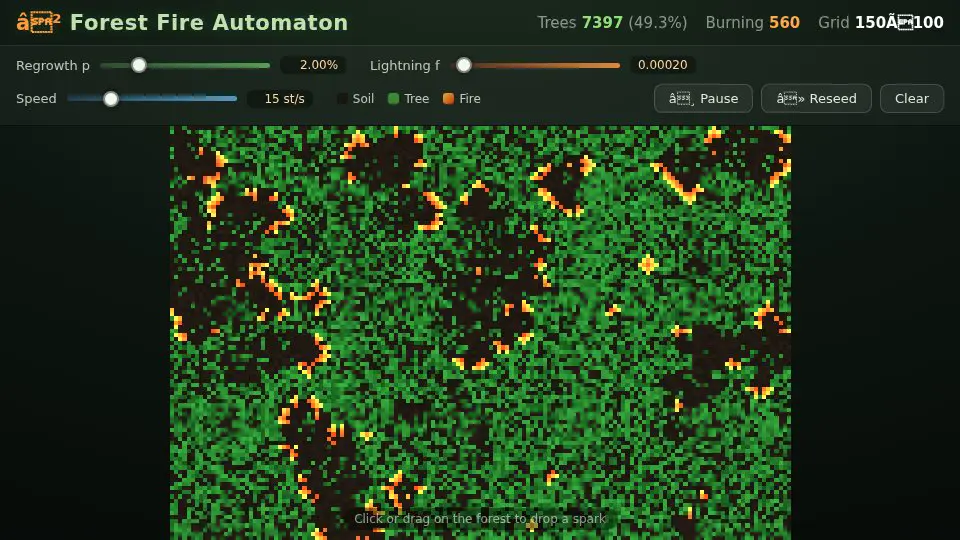Click the Trees count 7397
This screenshot has width=960, height=540.
point(602,23)
